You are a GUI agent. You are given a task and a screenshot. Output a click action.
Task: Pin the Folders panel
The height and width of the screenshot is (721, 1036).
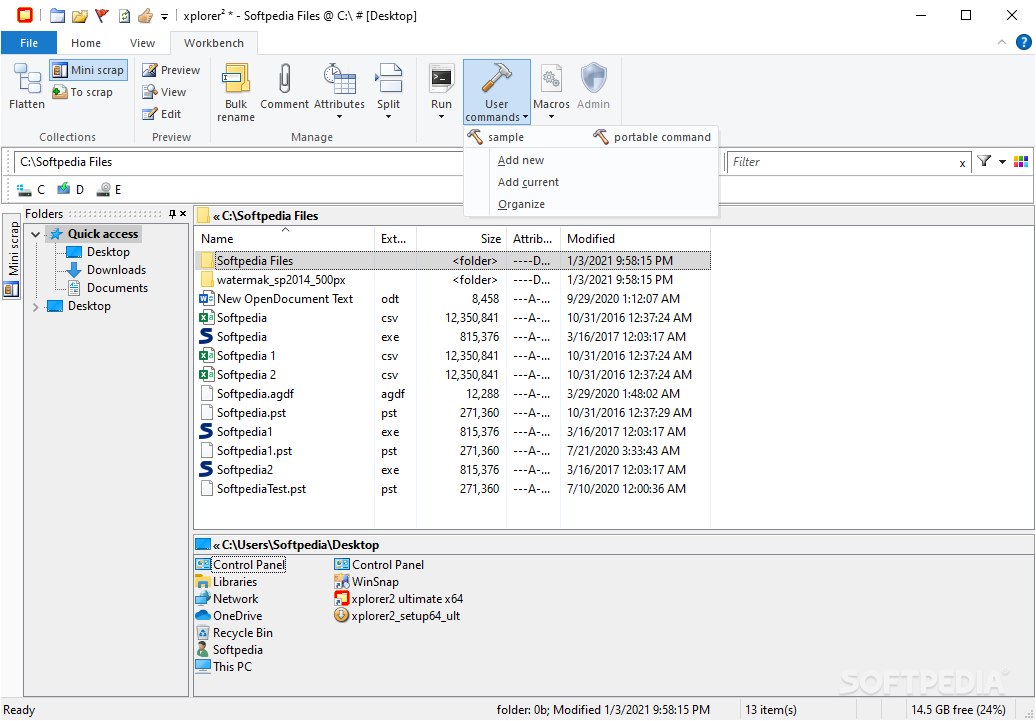(x=172, y=213)
